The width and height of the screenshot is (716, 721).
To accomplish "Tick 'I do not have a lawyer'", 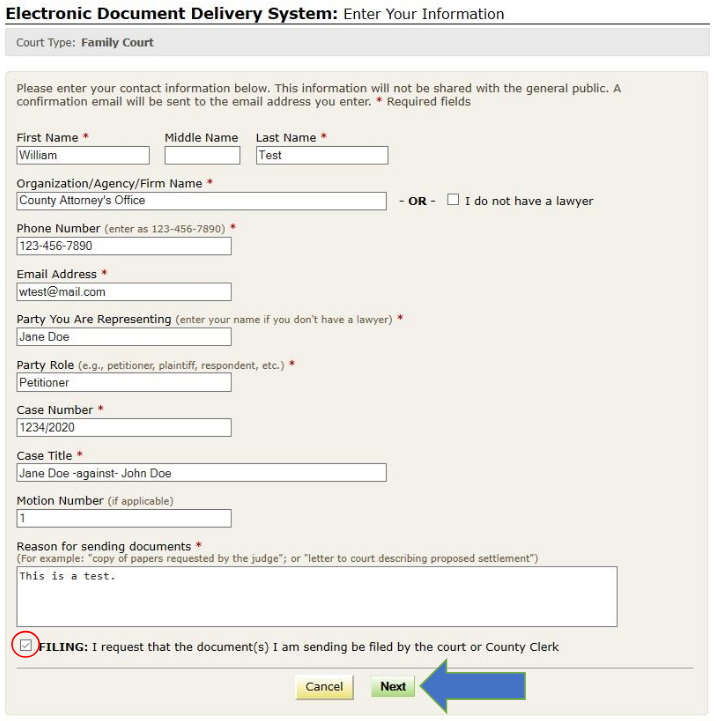I will tap(453, 200).
